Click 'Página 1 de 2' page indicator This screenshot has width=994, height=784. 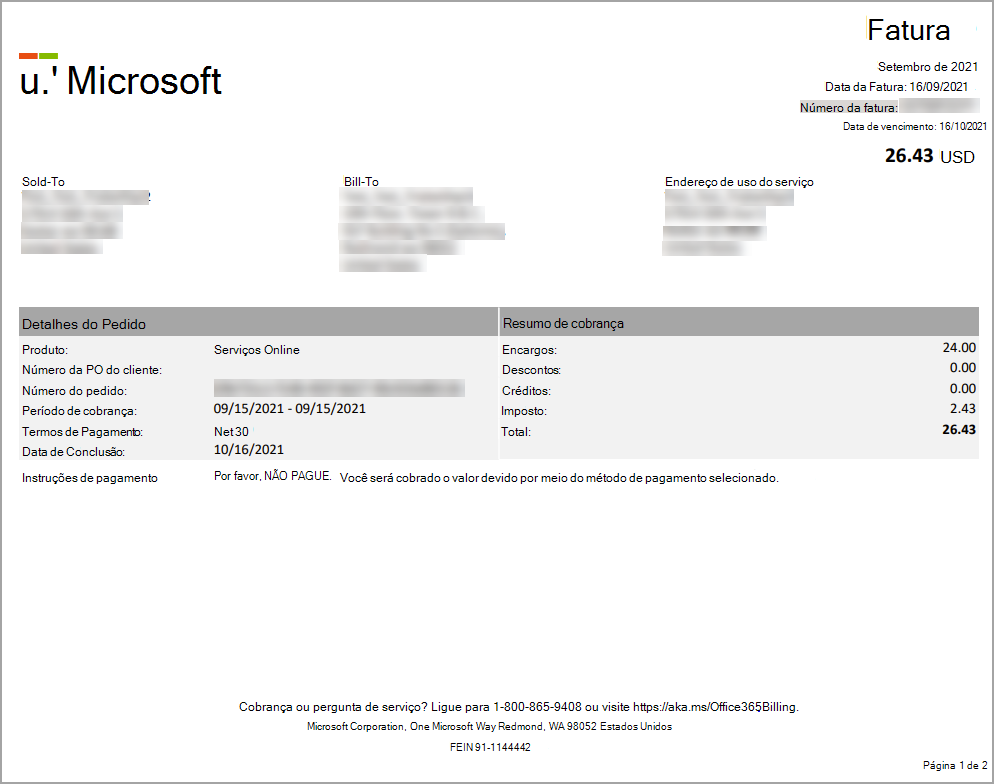click(x=955, y=766)
